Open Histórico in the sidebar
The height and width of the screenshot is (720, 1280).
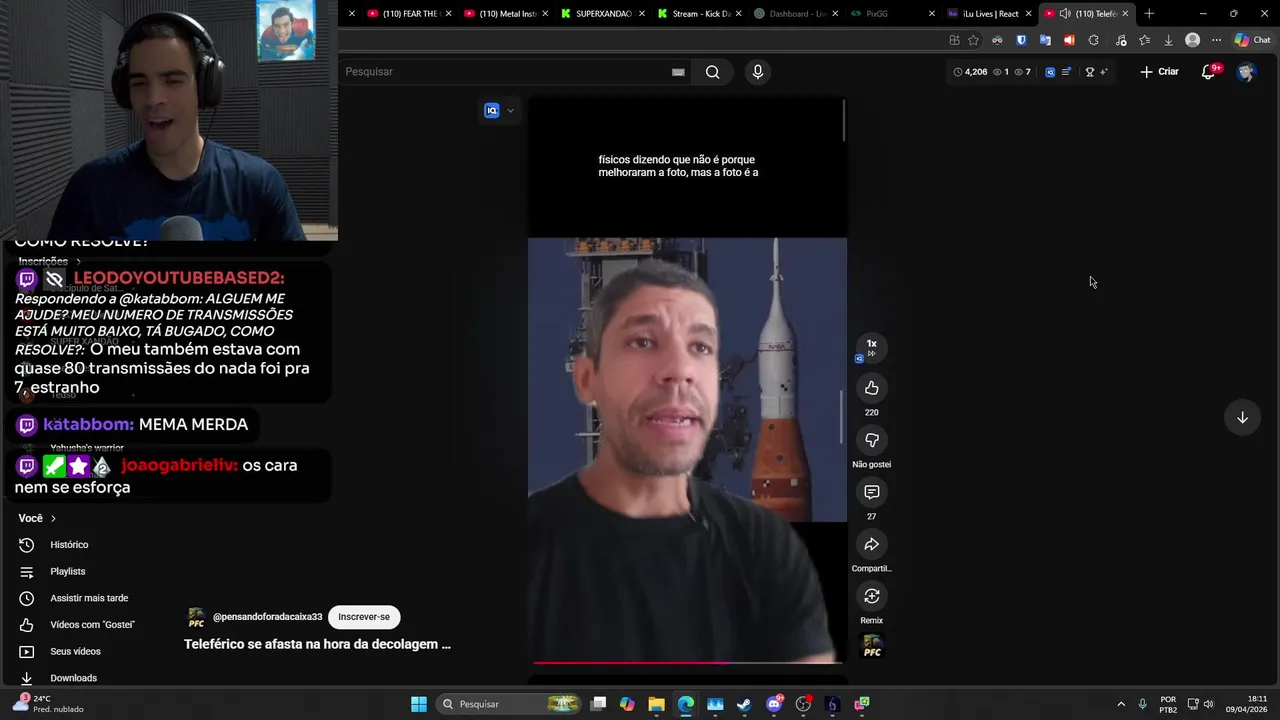tap(69, 545)
